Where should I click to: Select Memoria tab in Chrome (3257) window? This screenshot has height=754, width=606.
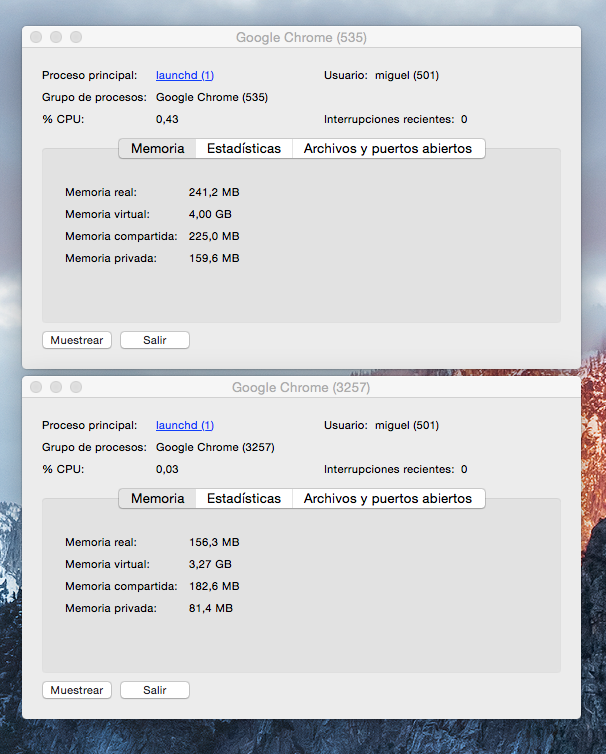[158, 499]
